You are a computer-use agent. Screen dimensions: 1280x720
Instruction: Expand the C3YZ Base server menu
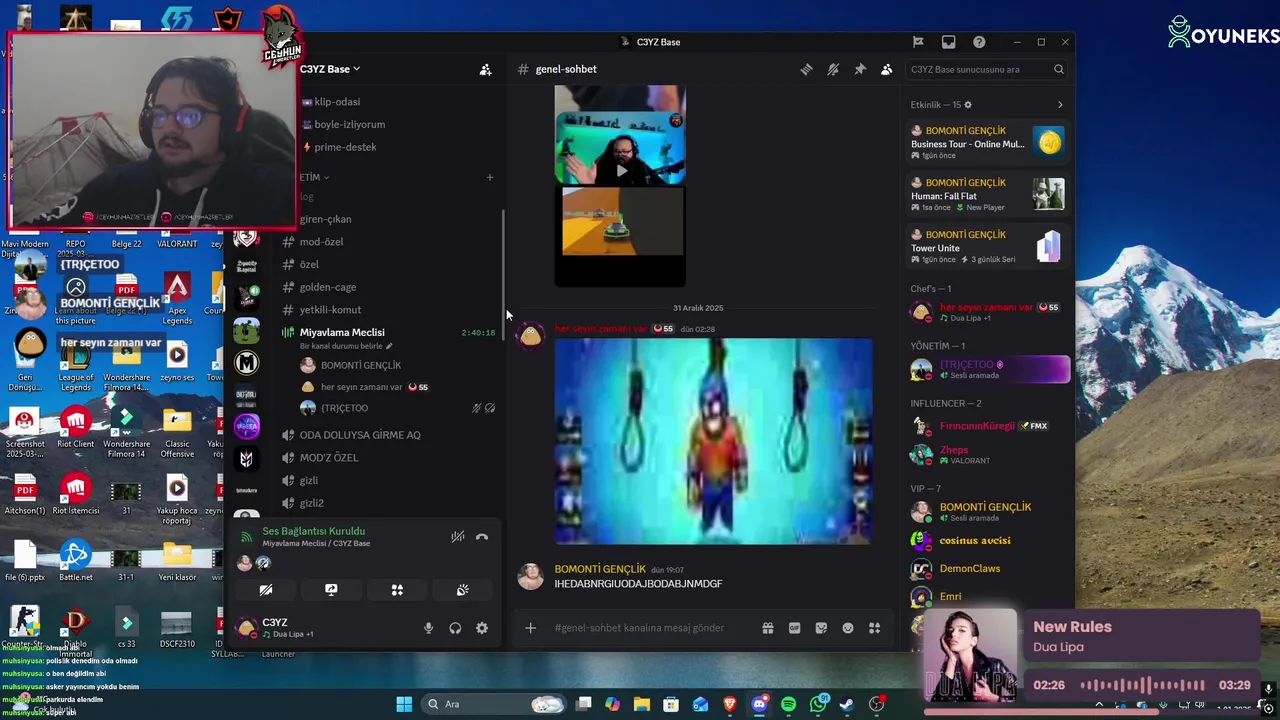(x=330, y=69)
